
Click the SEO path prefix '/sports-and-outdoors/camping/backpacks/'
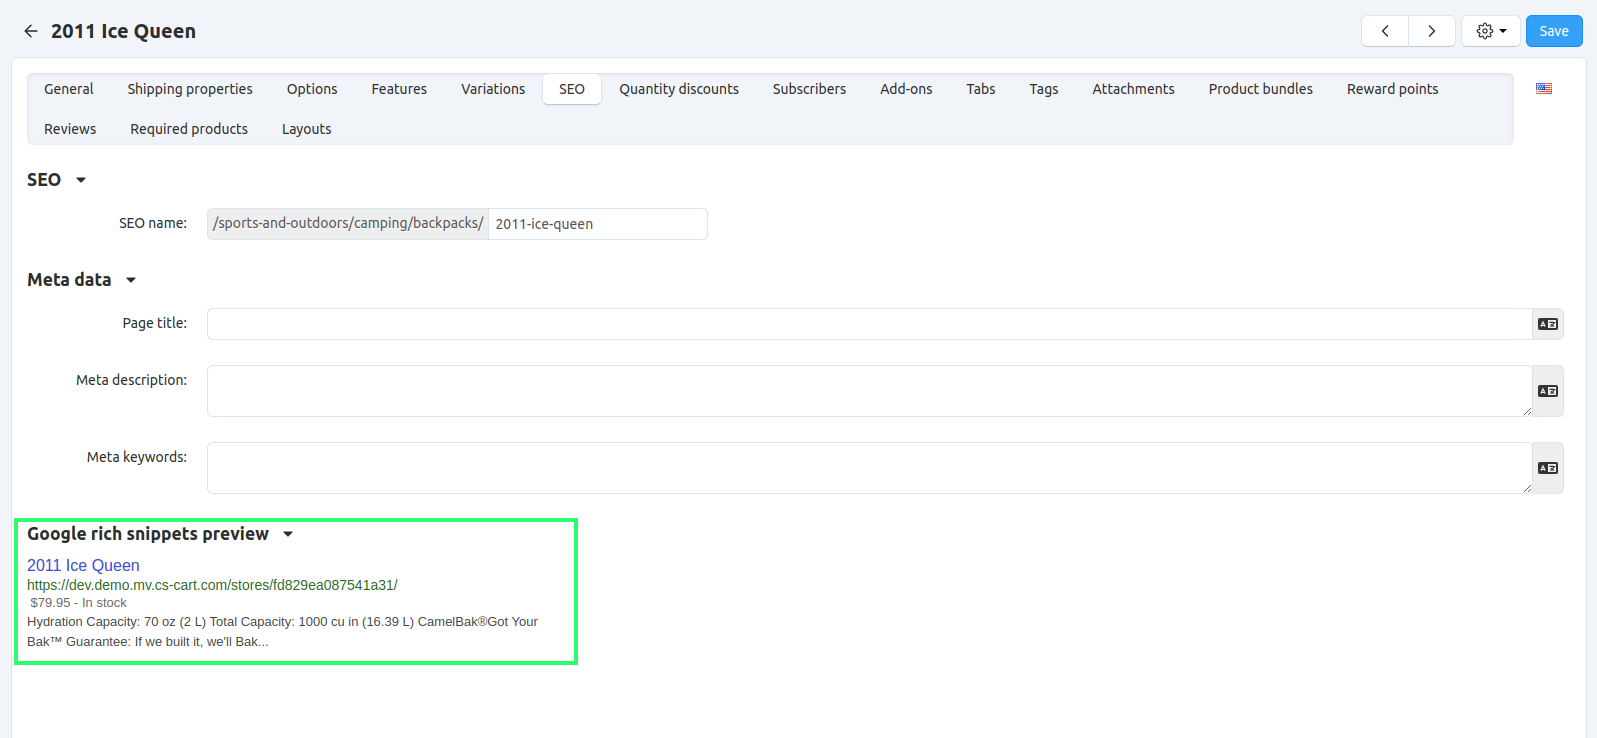click(x=348, y=224)
